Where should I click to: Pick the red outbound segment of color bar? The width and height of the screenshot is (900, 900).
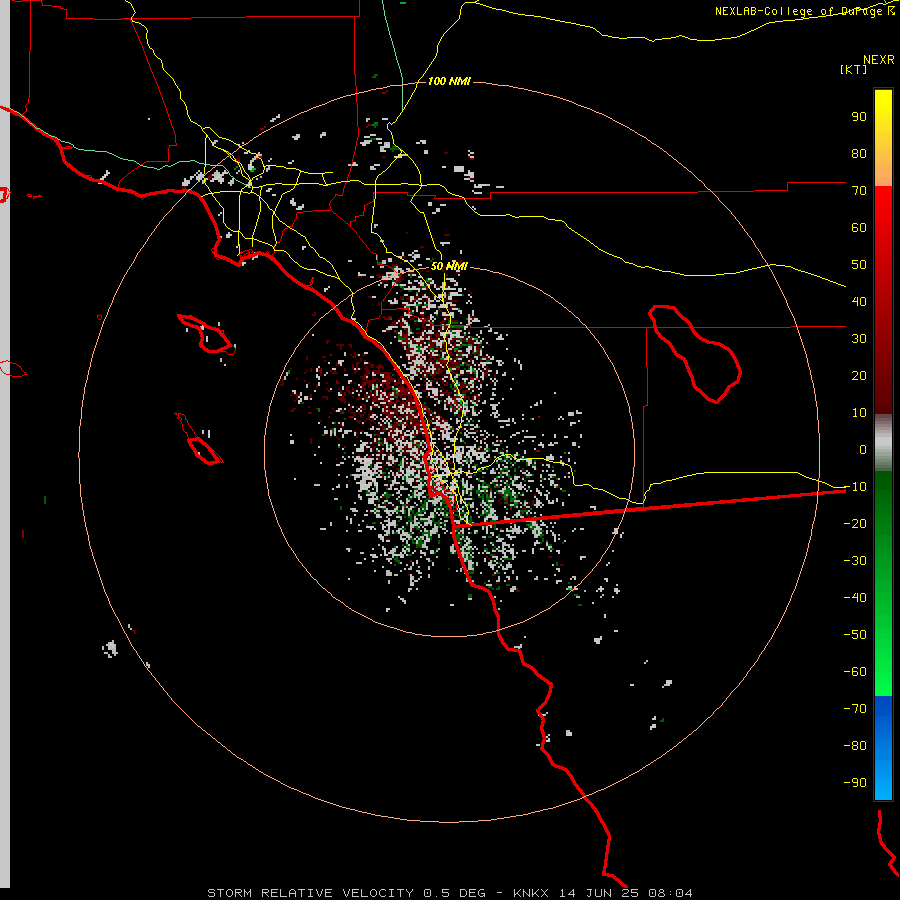883,300
